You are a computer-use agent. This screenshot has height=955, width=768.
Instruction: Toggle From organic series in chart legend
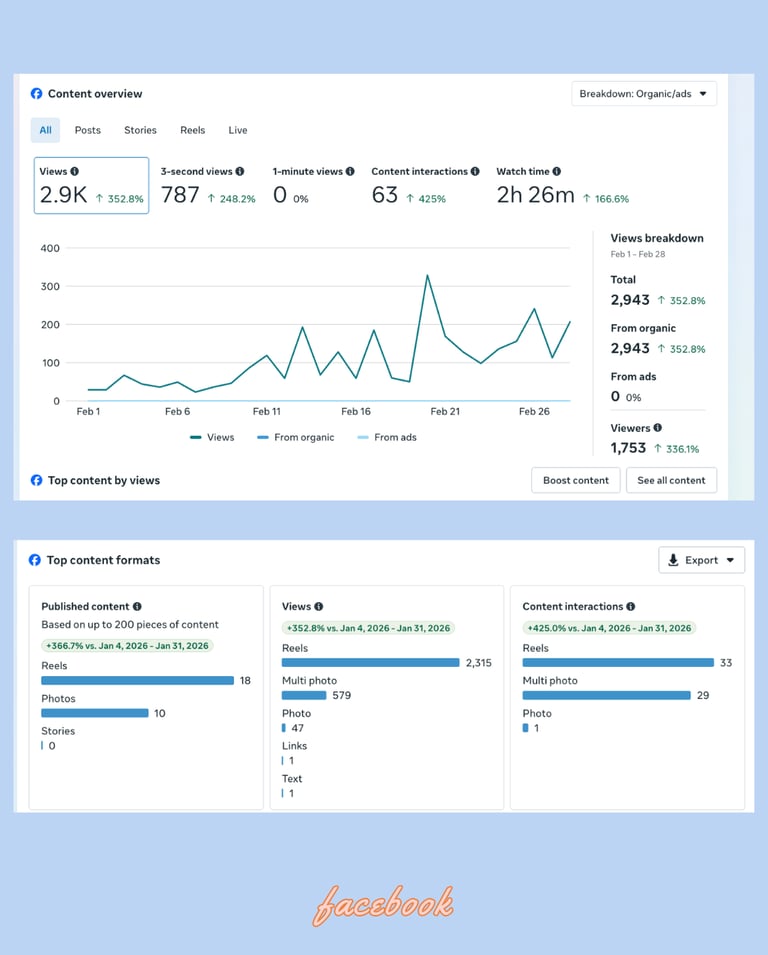(x=295, y=437)
